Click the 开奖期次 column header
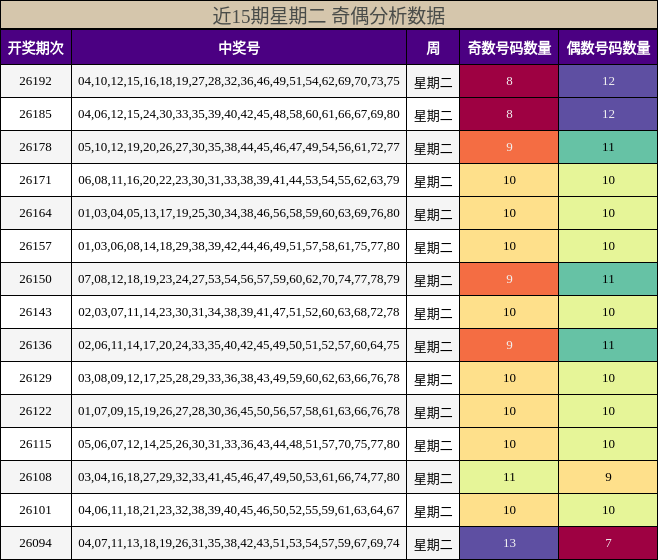 36,47
